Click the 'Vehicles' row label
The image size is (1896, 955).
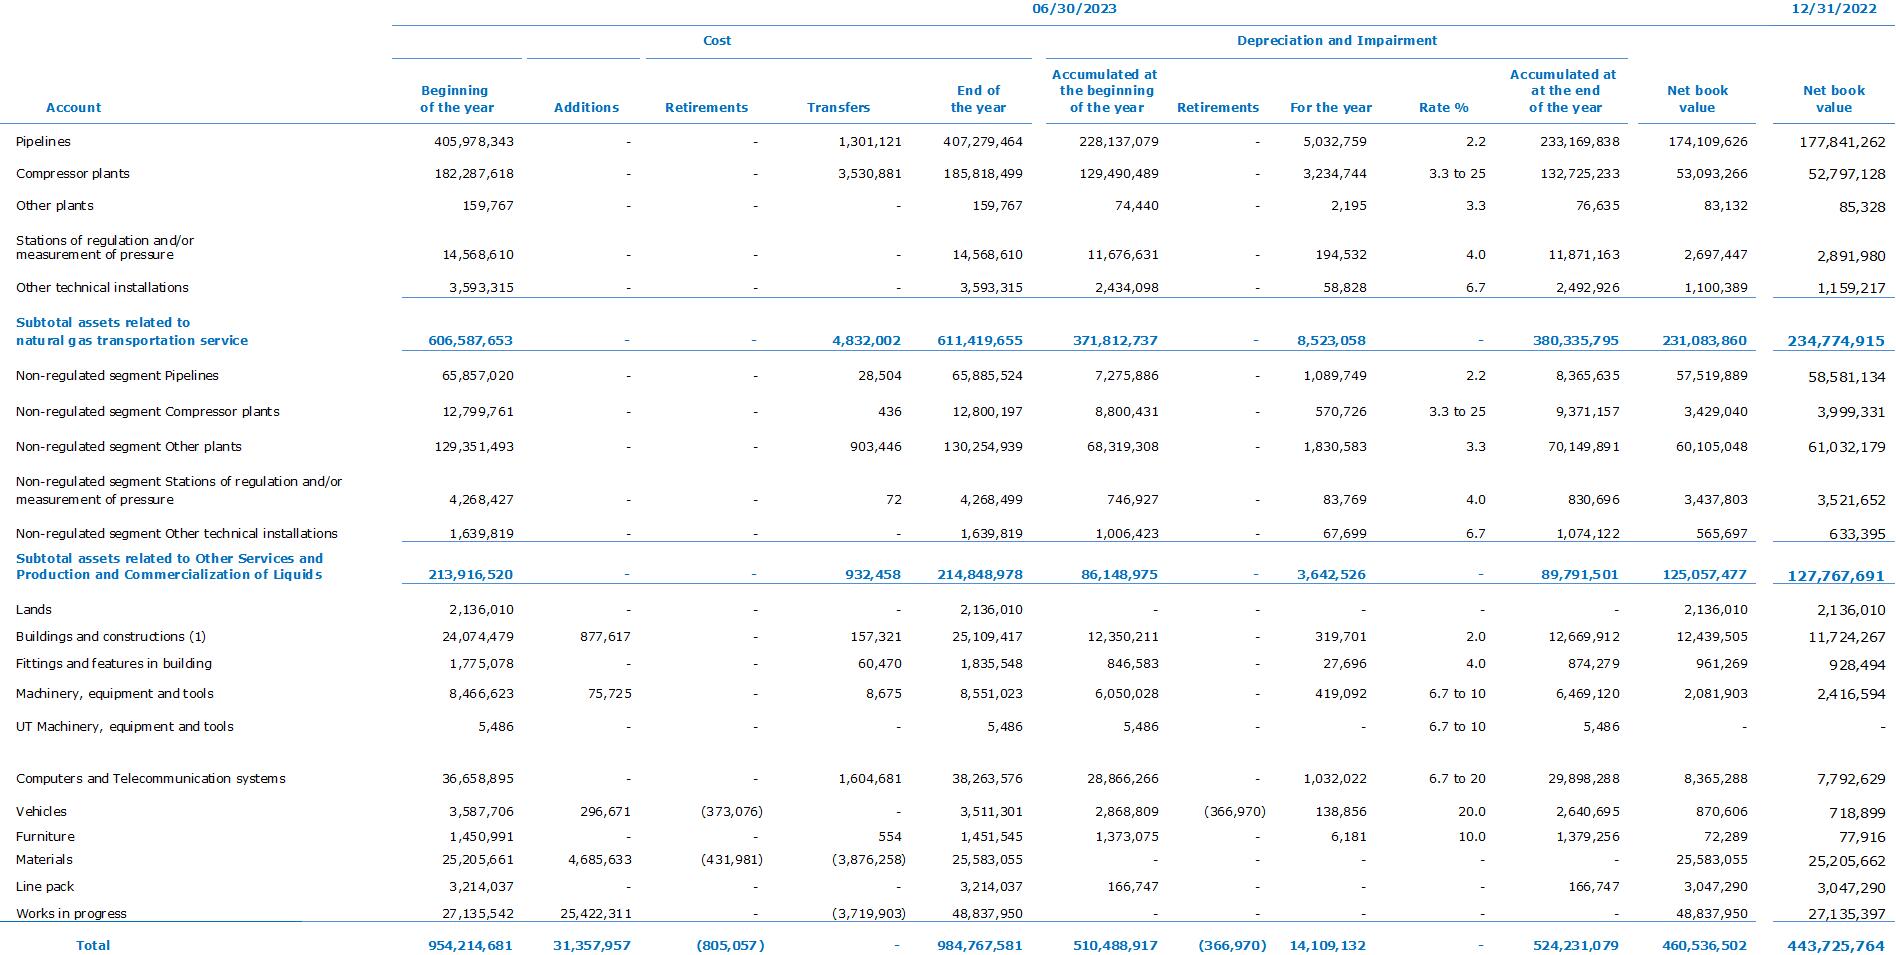[41, 812]
